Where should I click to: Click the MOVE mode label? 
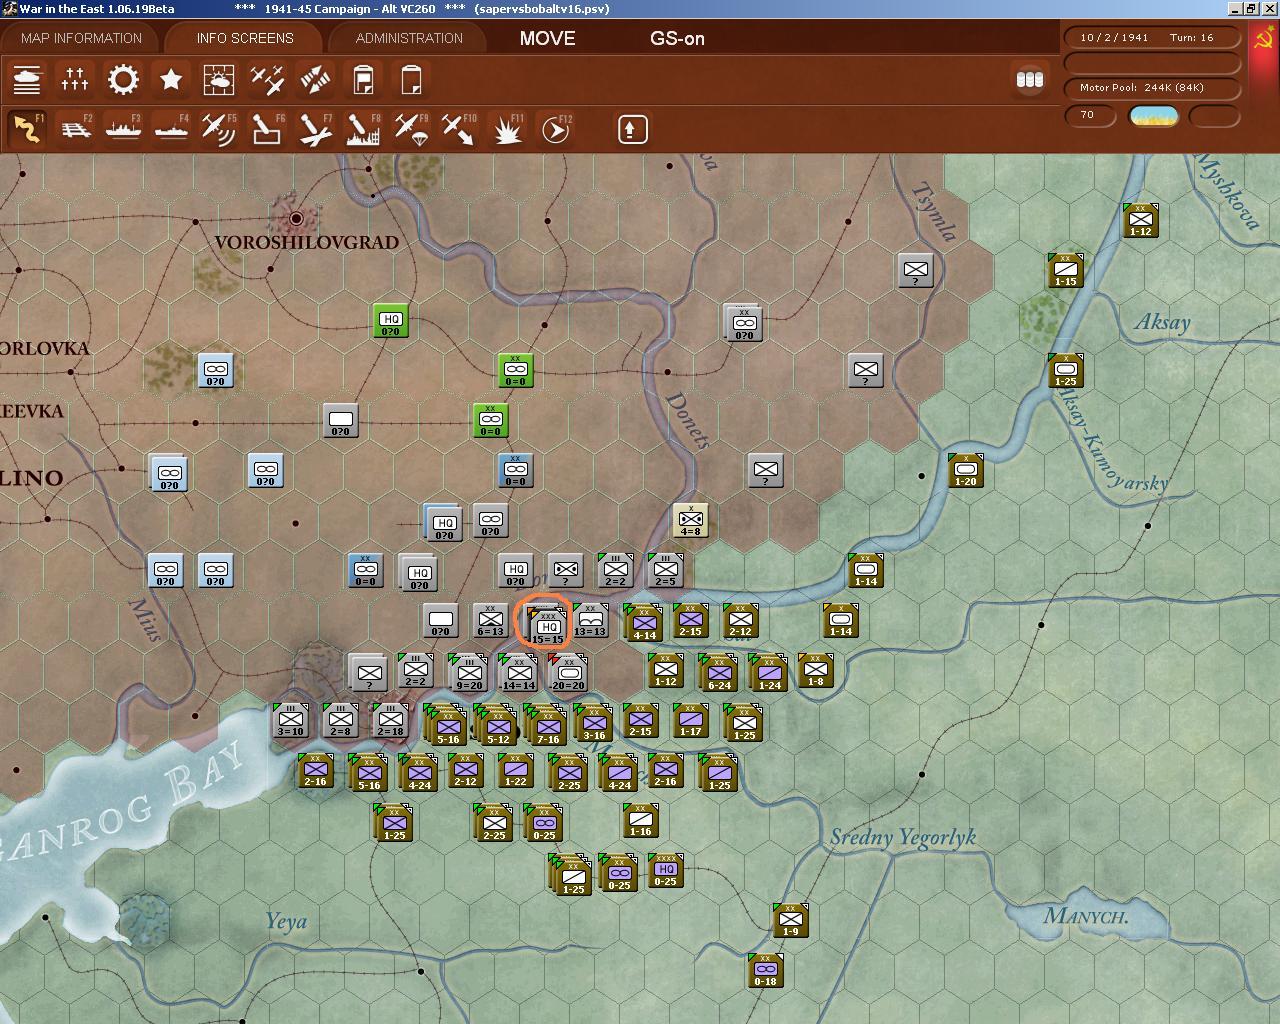click(547, 38)
